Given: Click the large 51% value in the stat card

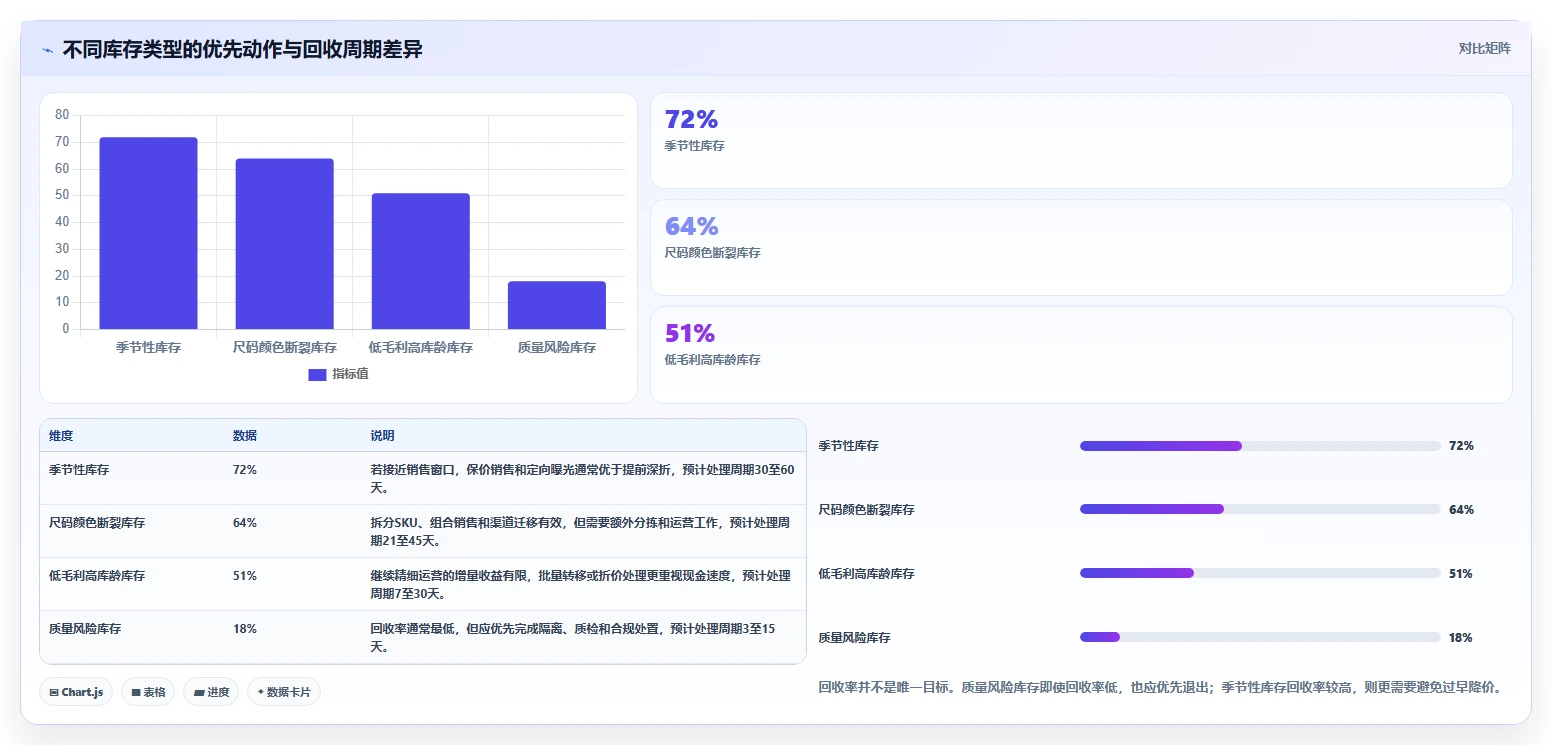Looking at the screenshot, I should click(690, 333).
